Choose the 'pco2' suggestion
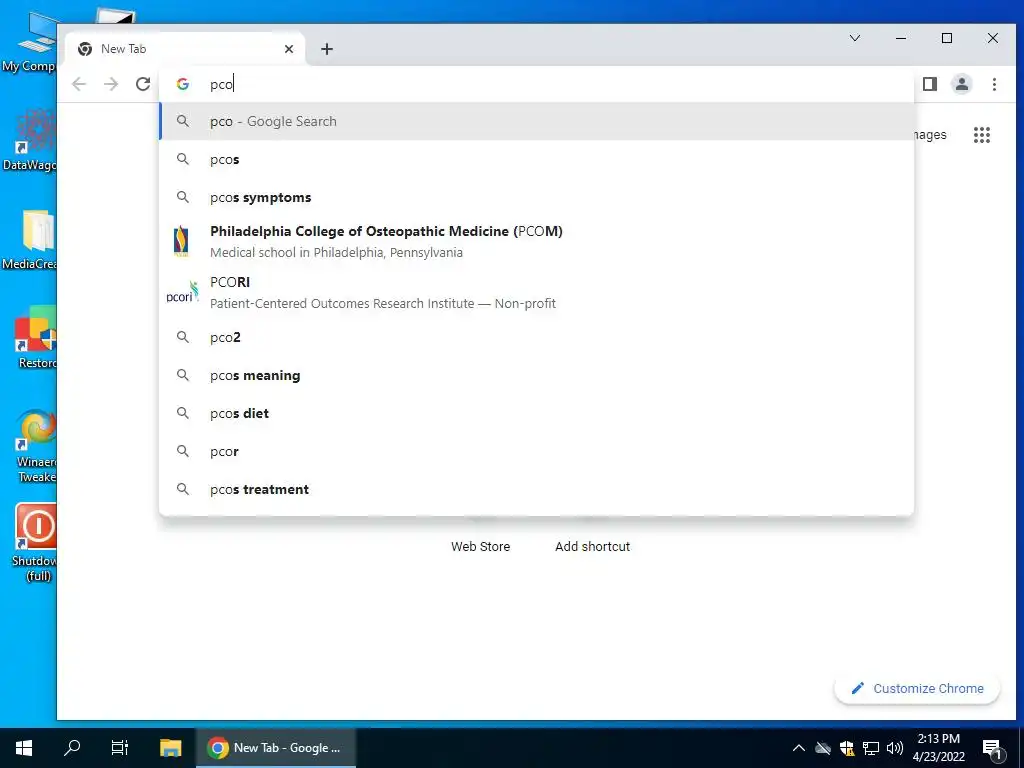Viewport: 1024px width, 768px height. (536, 337)
